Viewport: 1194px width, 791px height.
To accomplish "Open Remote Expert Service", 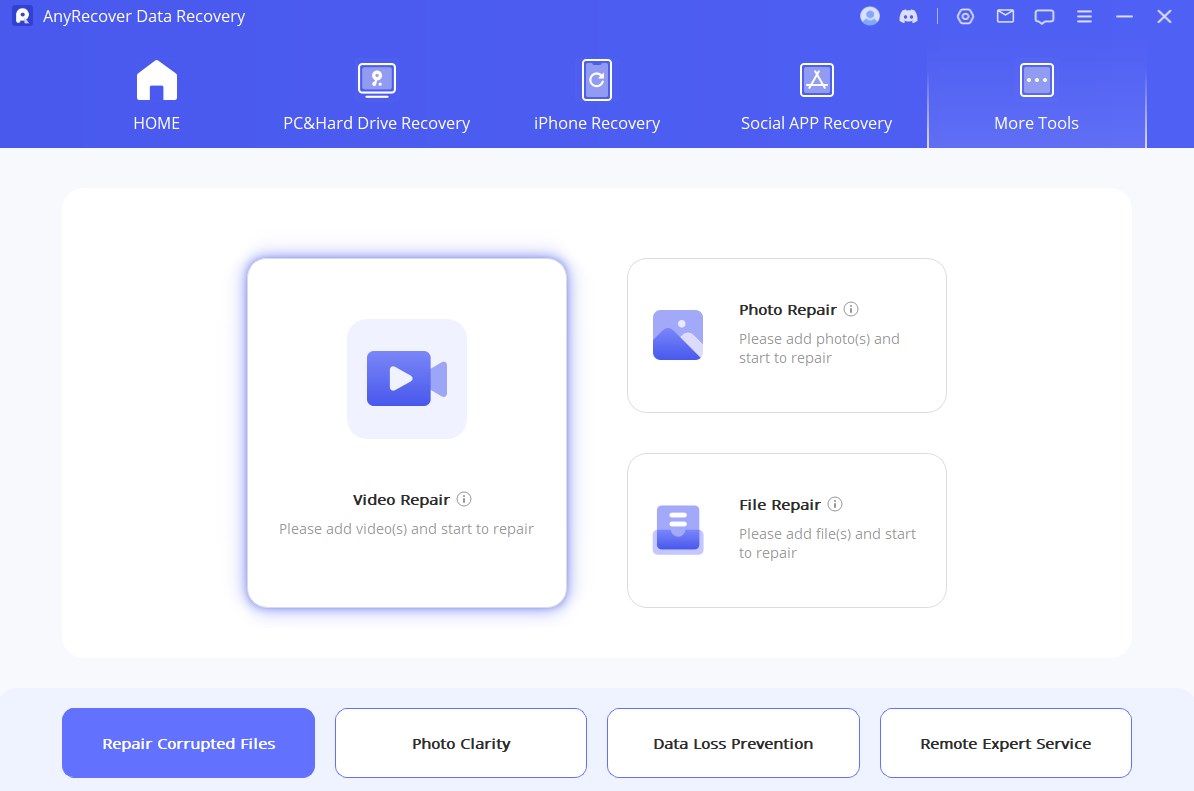I will (1005, 743).
